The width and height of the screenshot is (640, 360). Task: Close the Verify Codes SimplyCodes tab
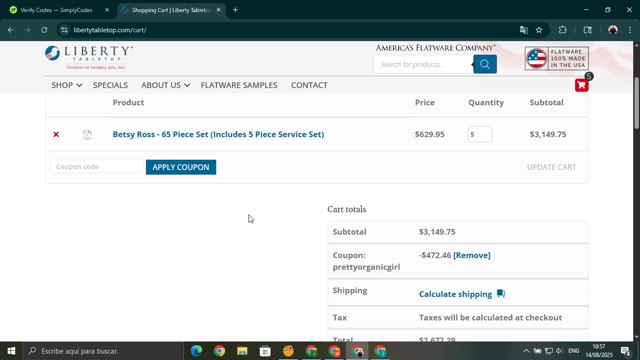(107, 10)
